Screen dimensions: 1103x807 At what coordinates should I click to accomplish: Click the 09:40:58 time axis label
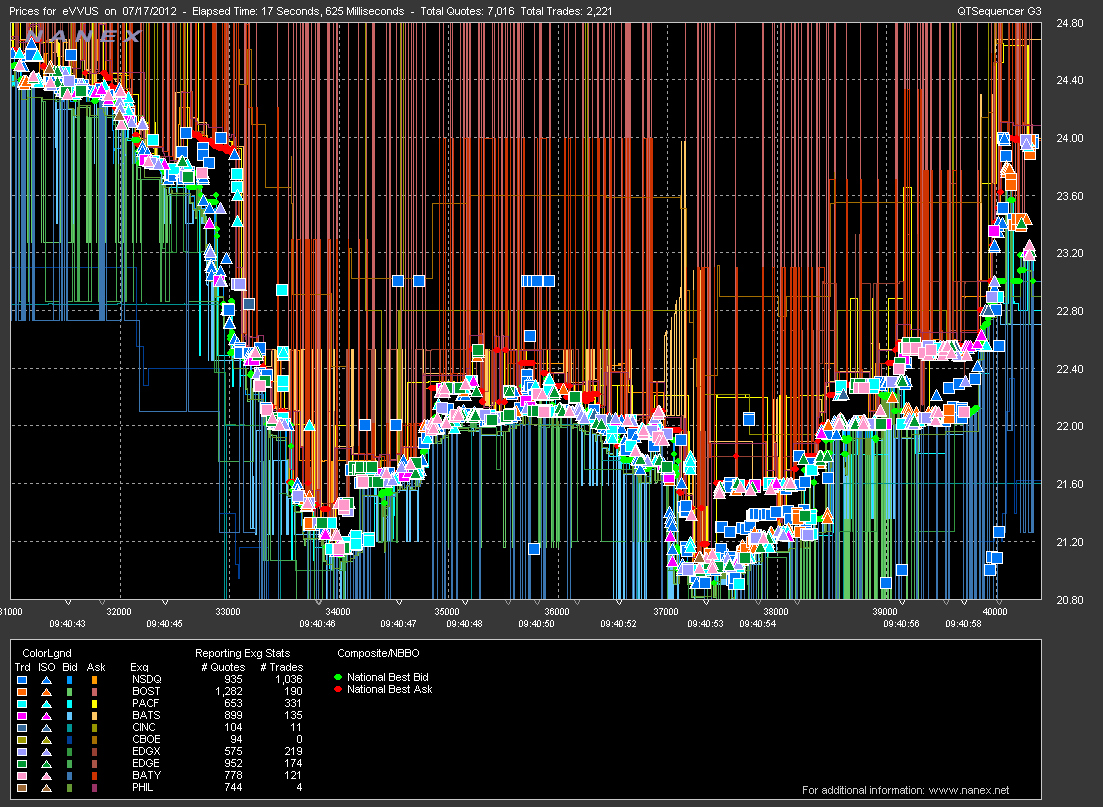963,623
